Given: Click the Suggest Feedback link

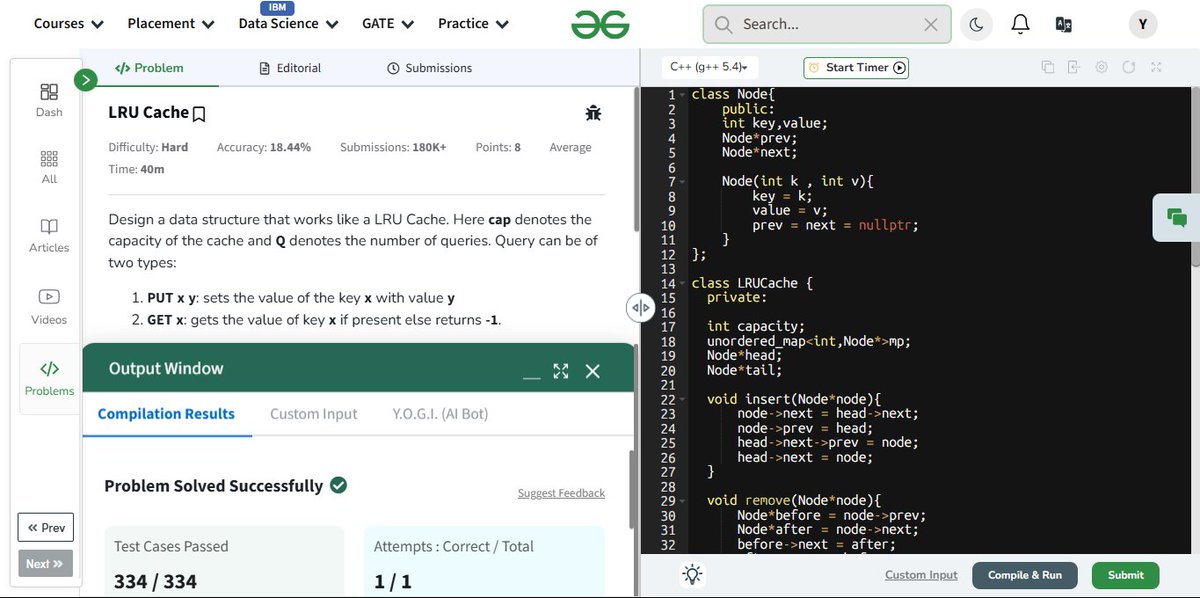Looking at the screenshot, I should coord(561,493).
